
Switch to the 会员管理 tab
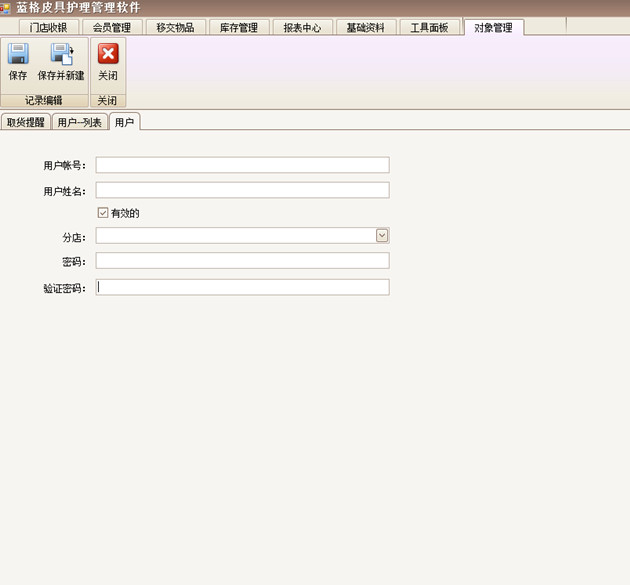112,28
